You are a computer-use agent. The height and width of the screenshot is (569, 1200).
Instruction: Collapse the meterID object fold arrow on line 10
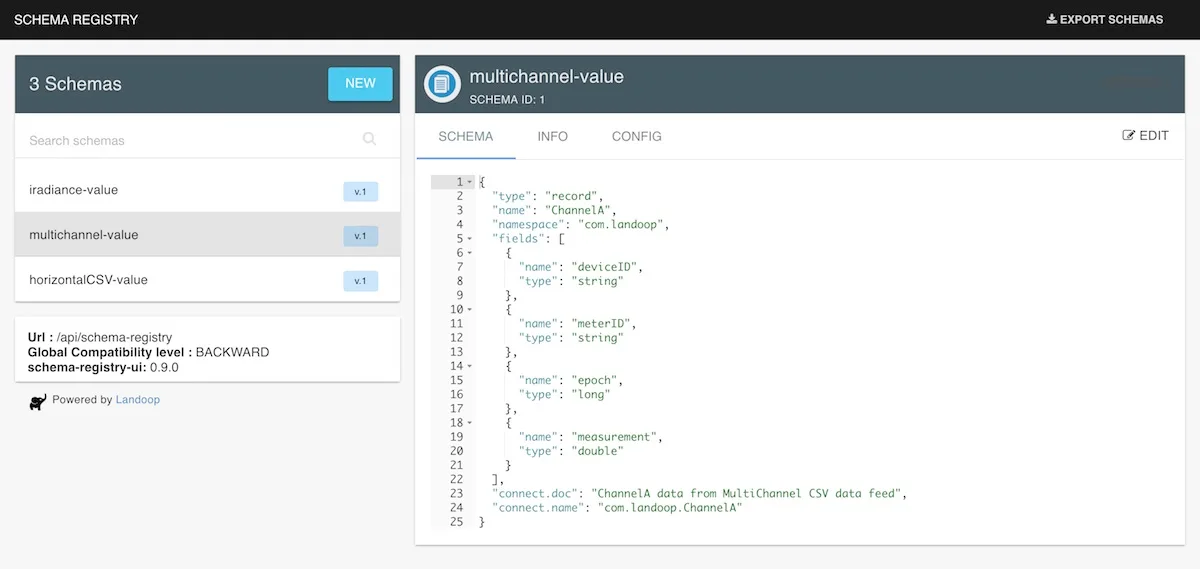coord(470,310)
